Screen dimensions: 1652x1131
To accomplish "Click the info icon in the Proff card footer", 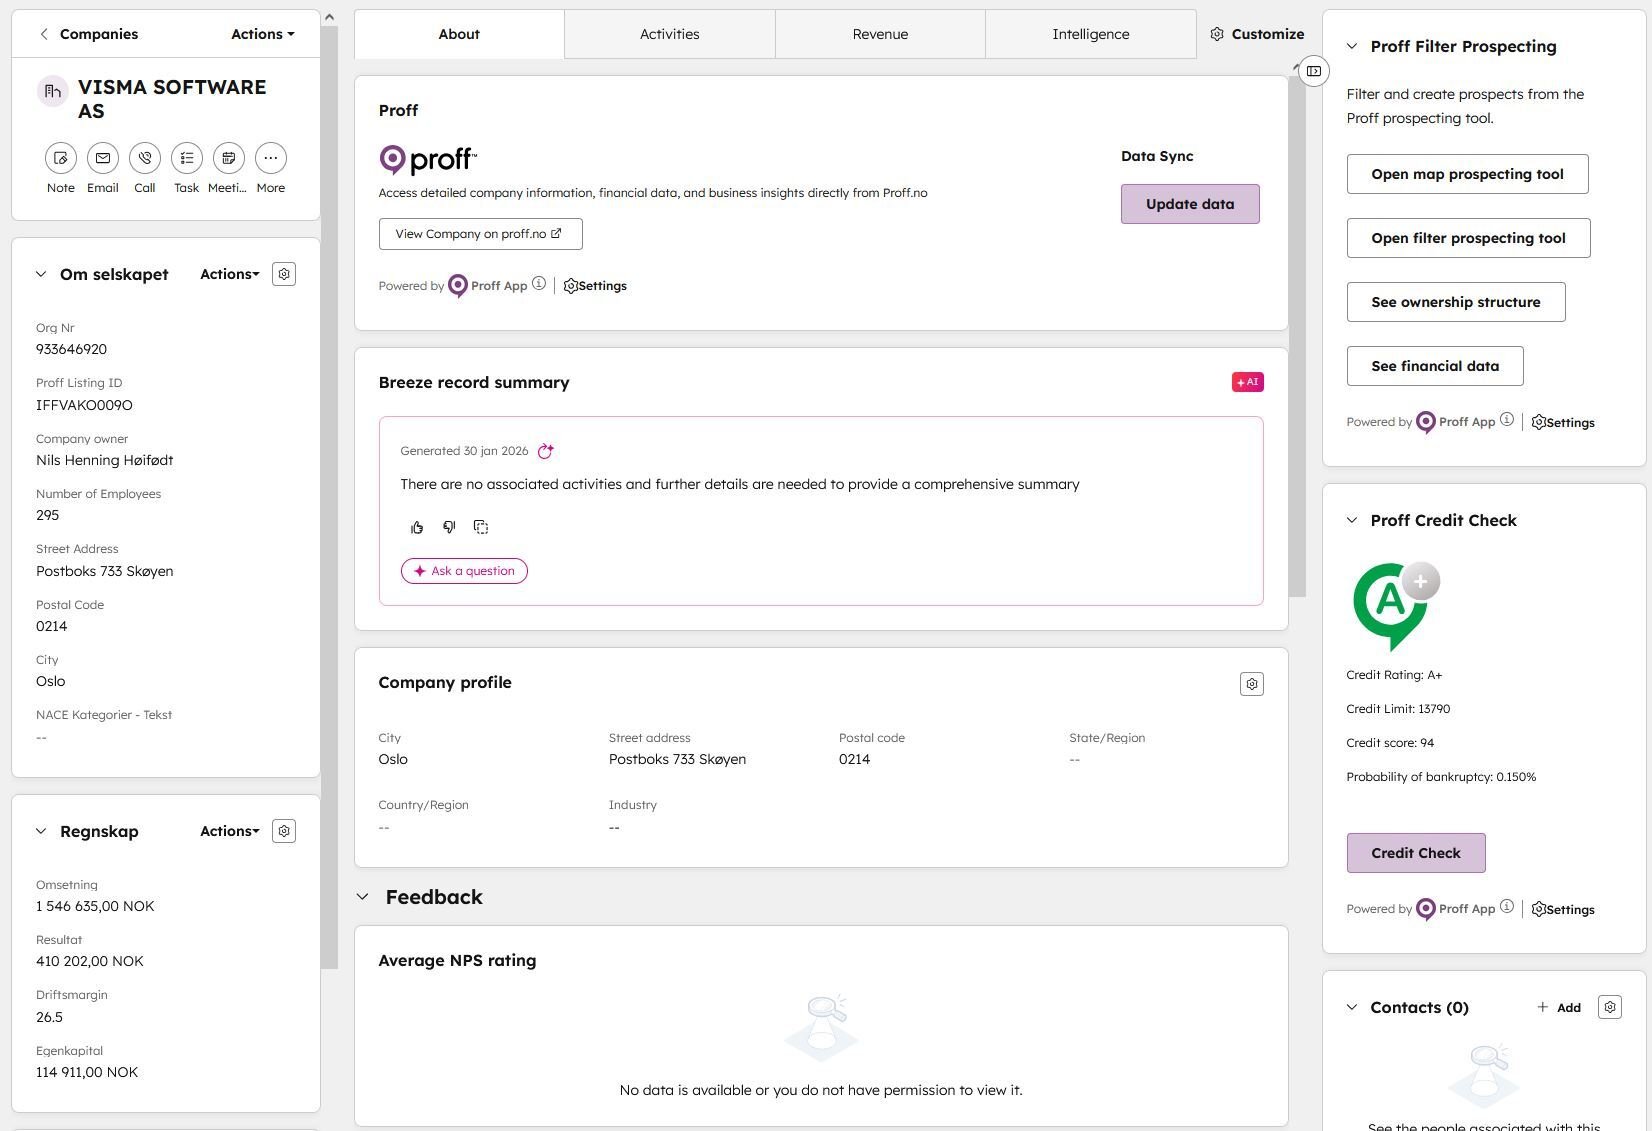I will 539,284.
